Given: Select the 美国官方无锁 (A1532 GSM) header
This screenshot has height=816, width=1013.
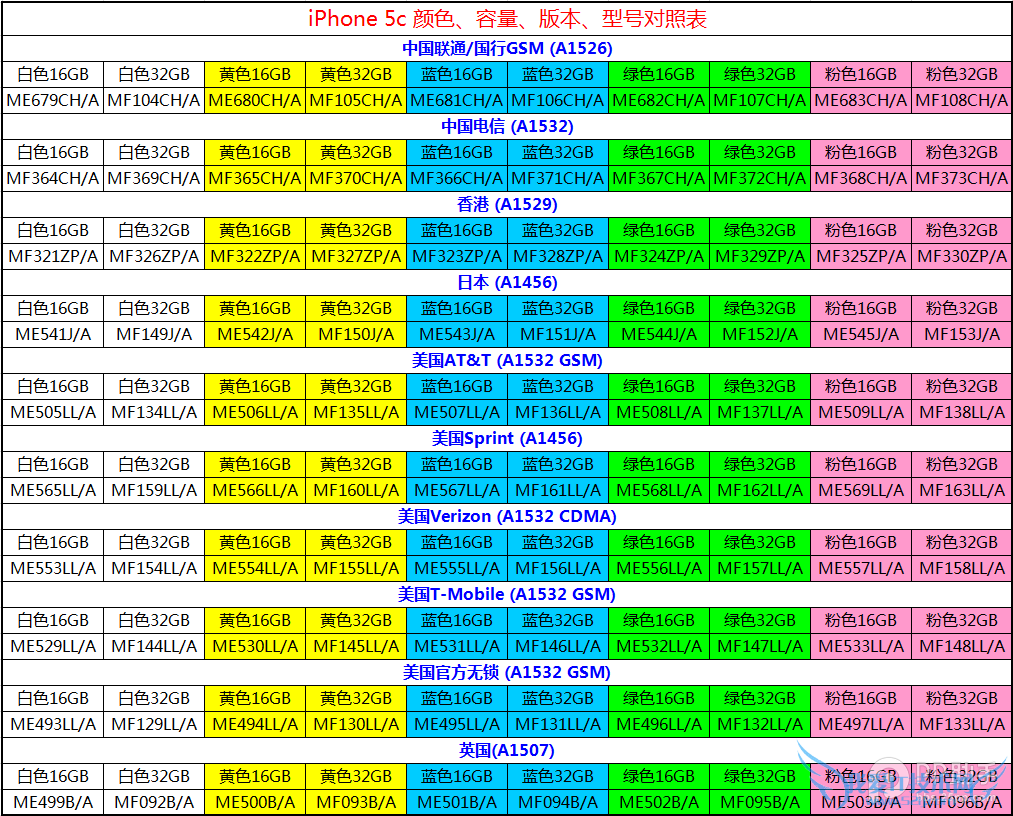Looking at the screenshot, I should pyautogui.click(x=507, y=673).
